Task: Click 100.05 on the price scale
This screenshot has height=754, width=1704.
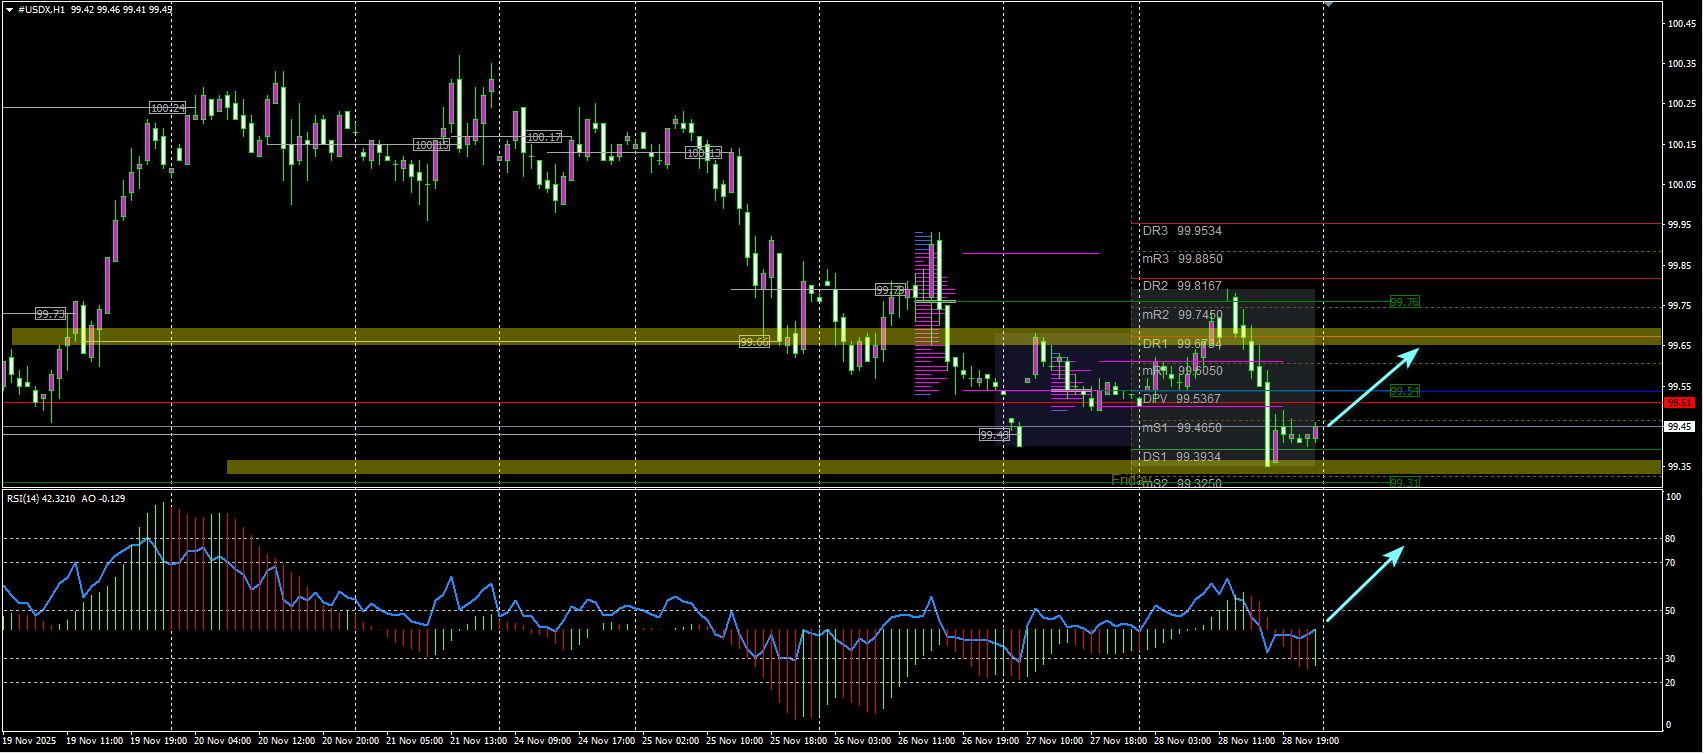Action: click(1682, 185)
